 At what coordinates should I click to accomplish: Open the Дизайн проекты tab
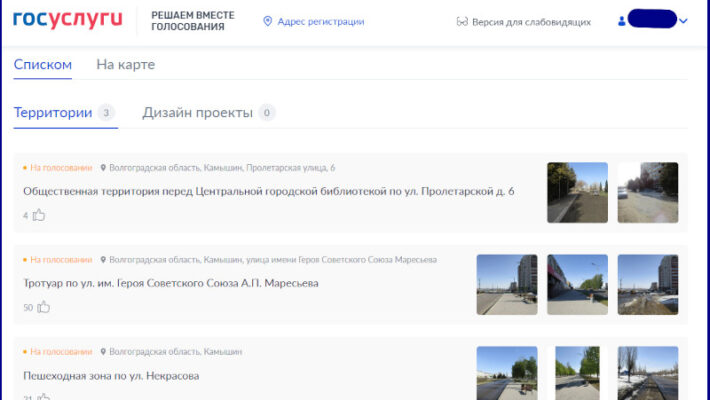[x=197, y=113]
